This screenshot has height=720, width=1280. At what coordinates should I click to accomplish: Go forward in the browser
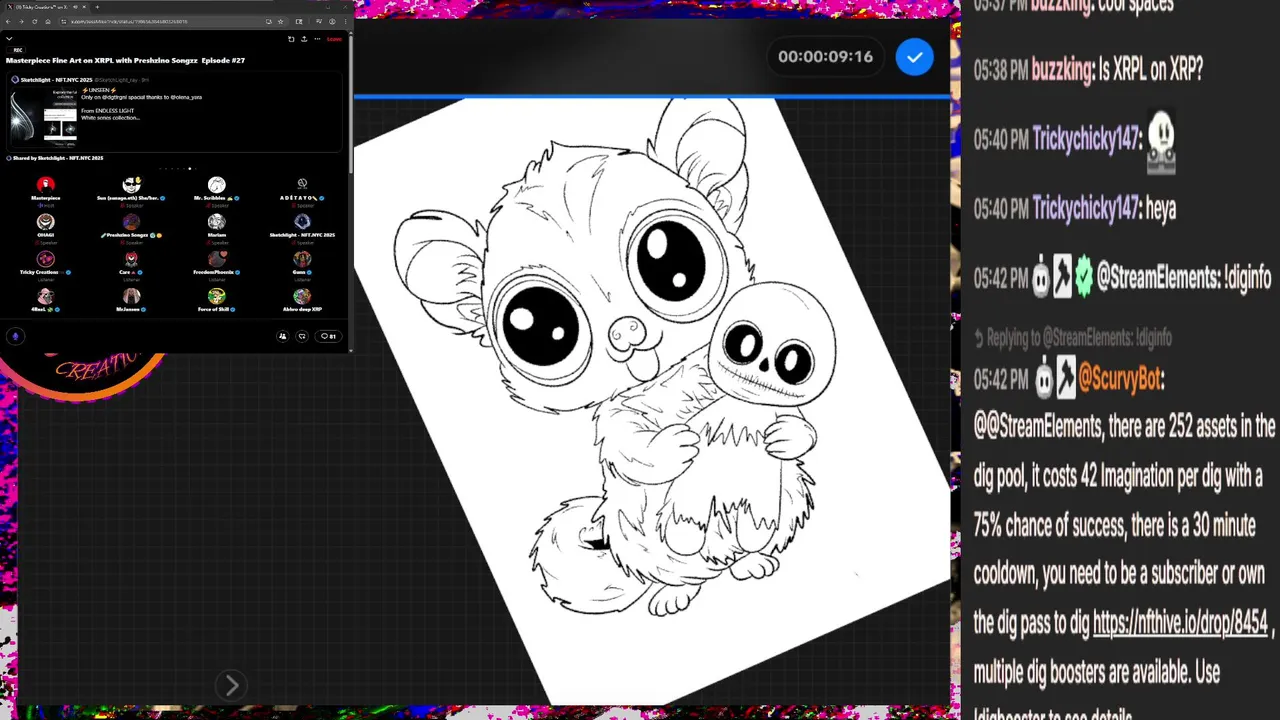tap(21, 21)
